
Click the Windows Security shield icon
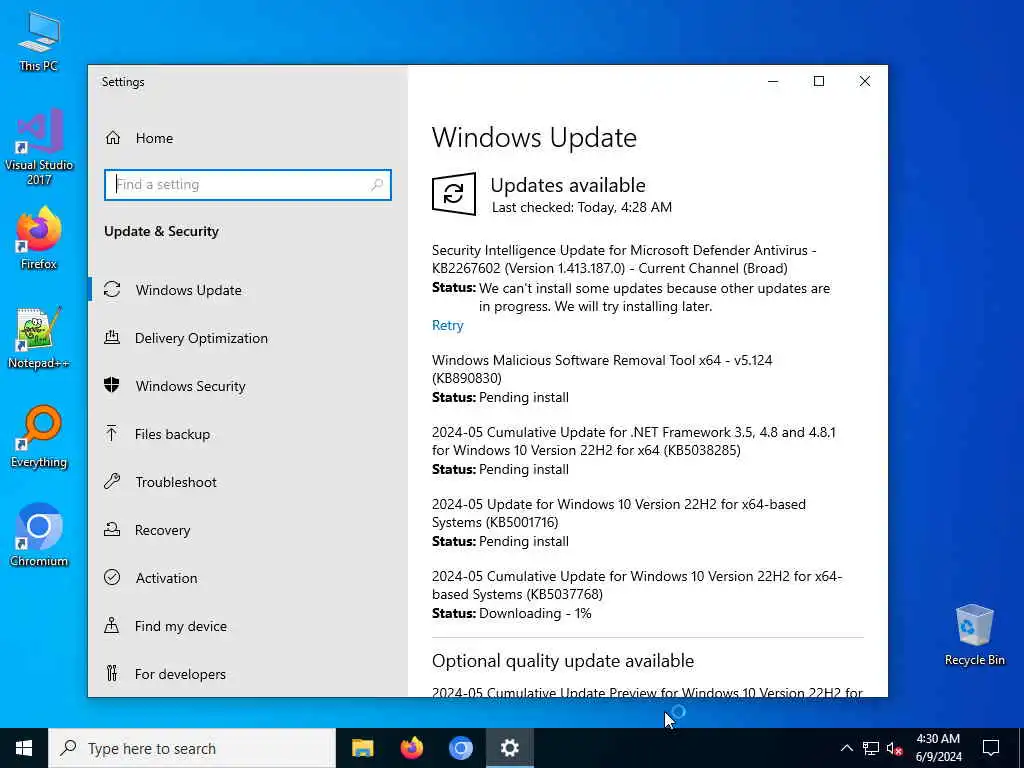(112, 385)
